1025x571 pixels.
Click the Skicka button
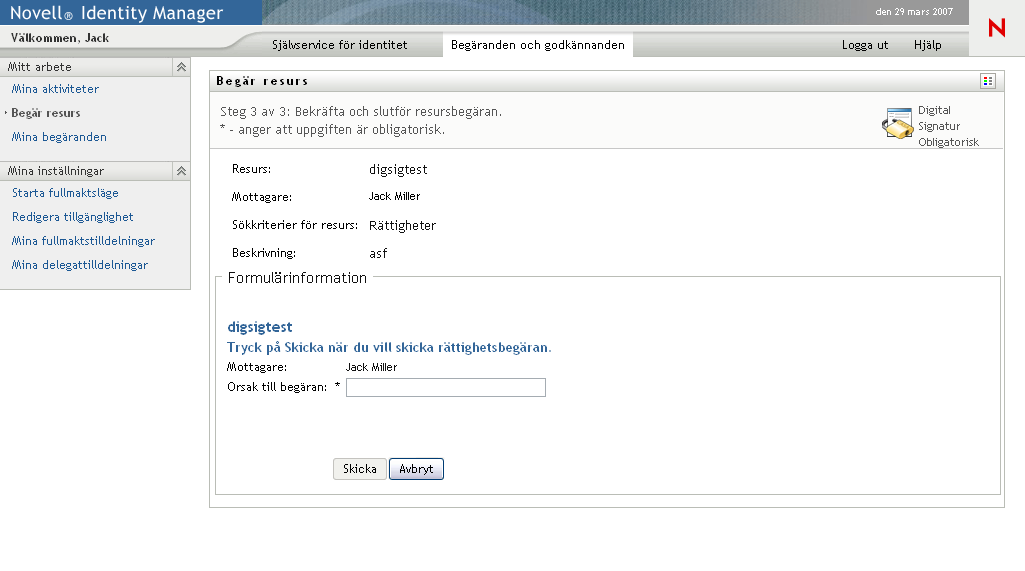coord(360,469)
